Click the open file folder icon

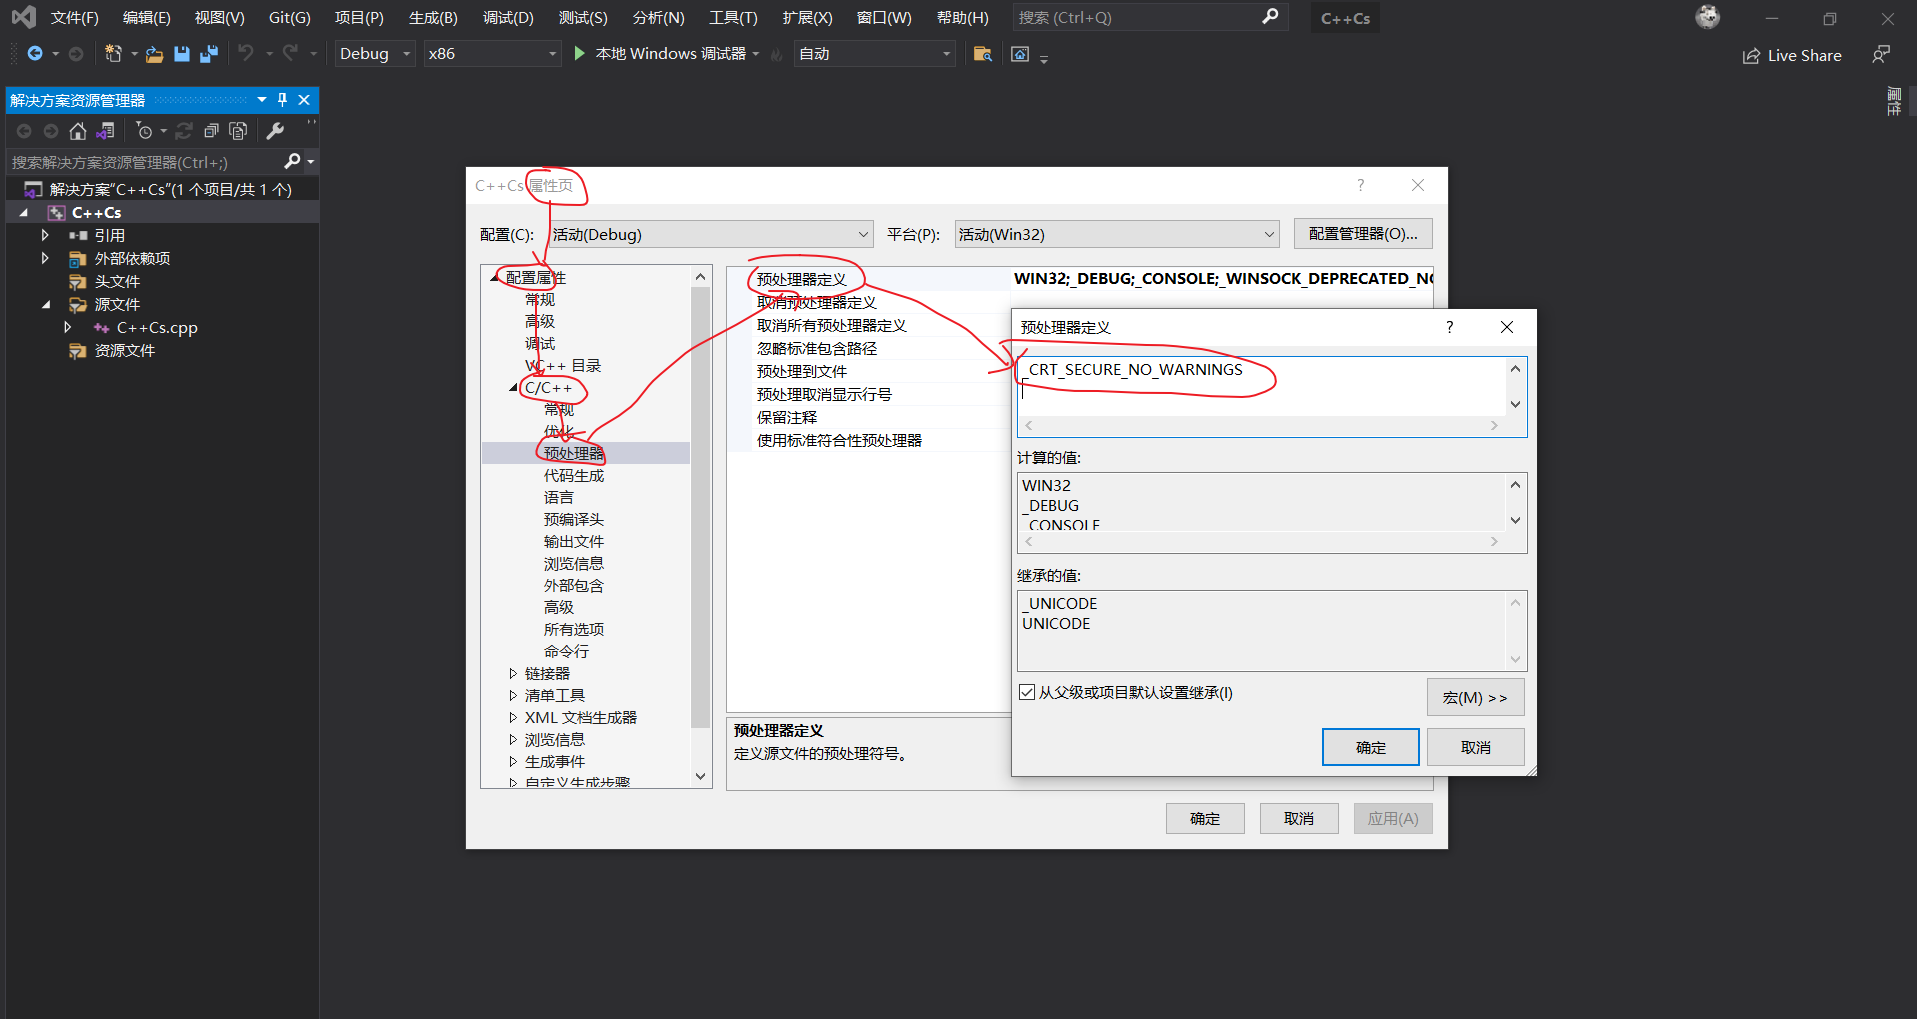point(154,54)
